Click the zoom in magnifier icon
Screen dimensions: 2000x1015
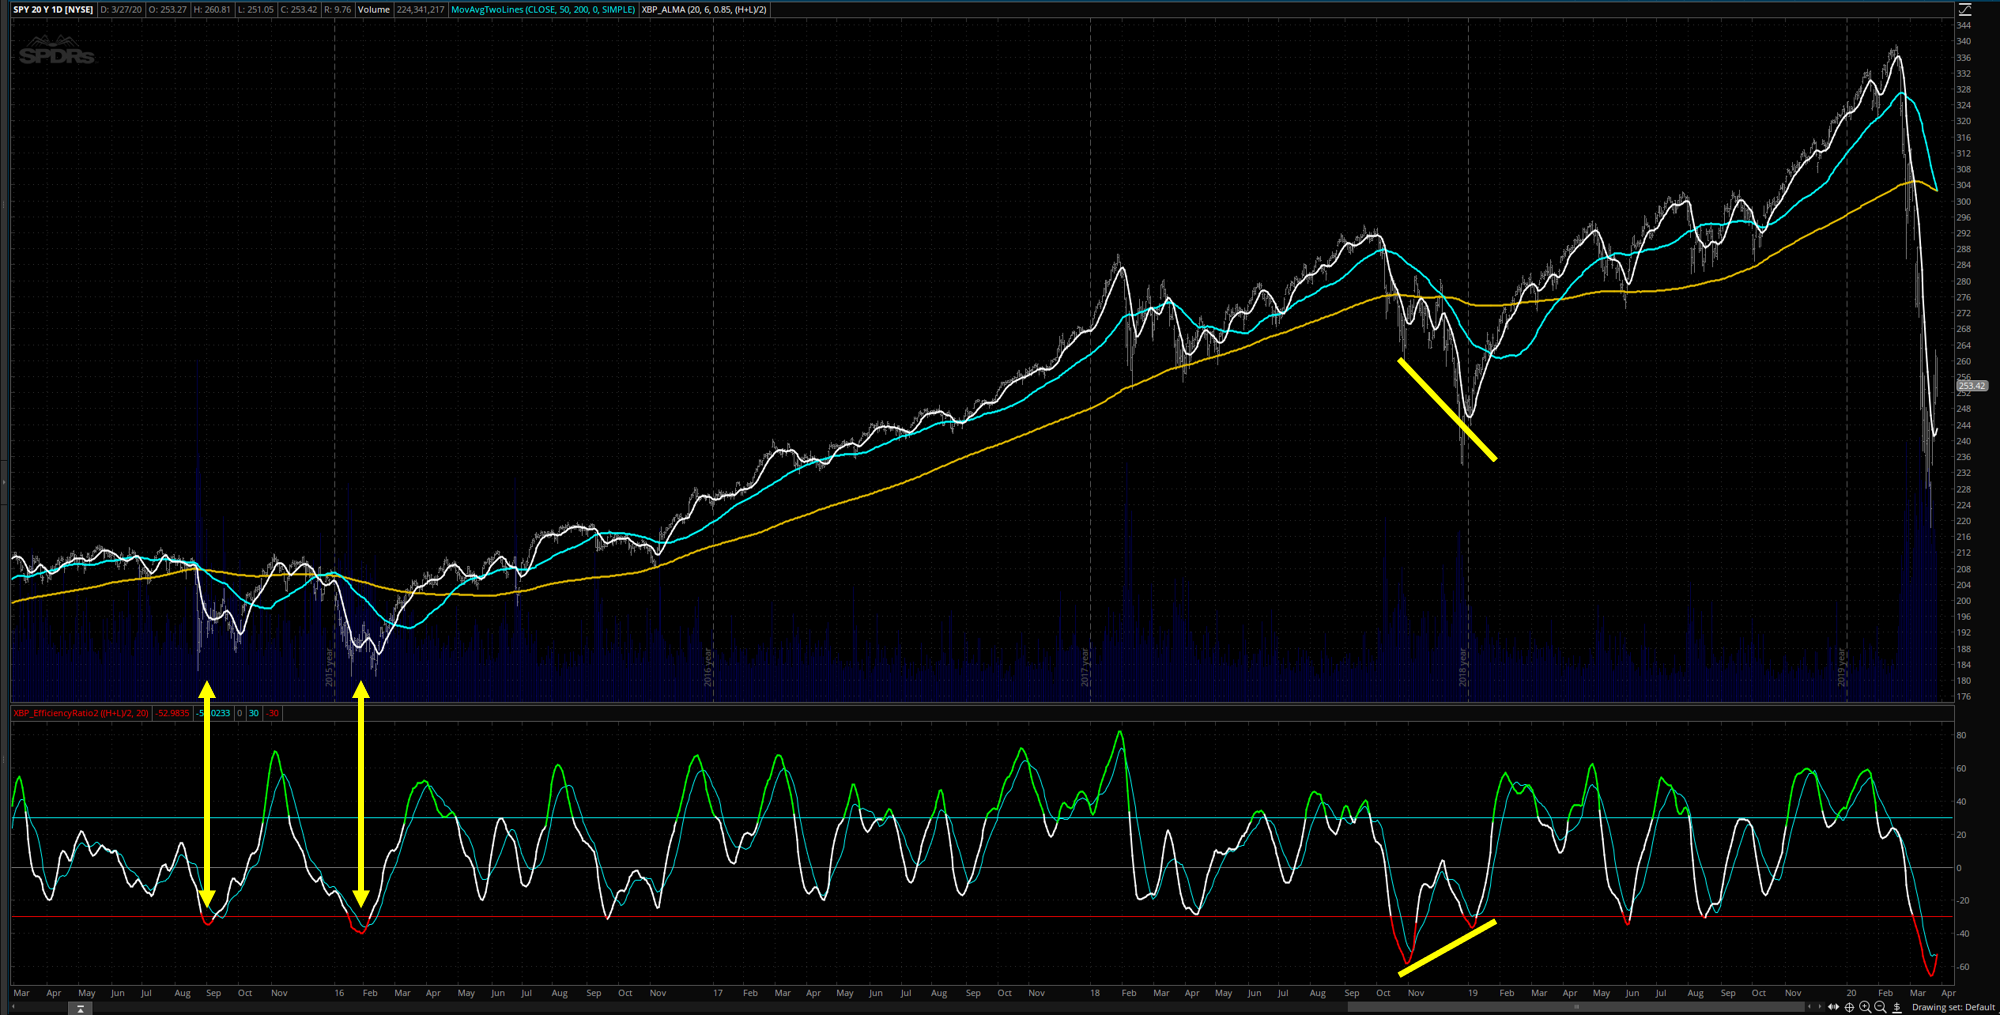point(1865,1007)
